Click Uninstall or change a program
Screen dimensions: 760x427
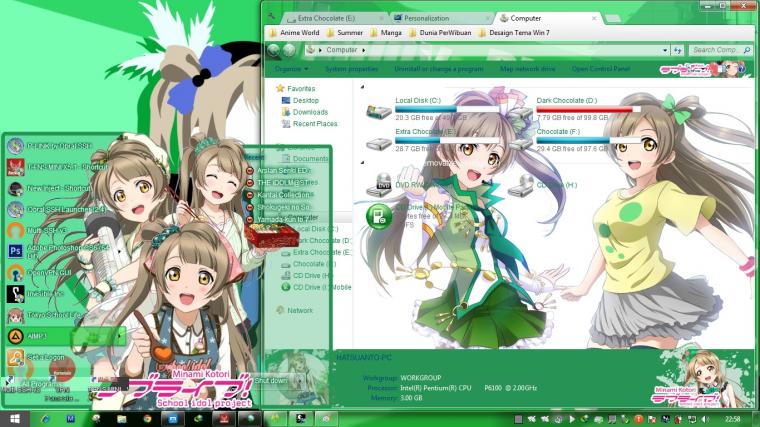(x=439, y=69)
